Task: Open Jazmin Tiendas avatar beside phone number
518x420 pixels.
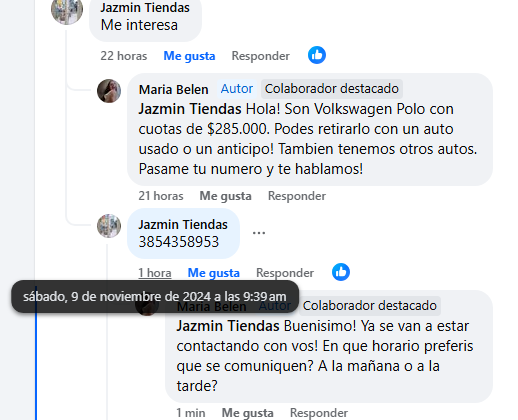Action: point(109,226)
